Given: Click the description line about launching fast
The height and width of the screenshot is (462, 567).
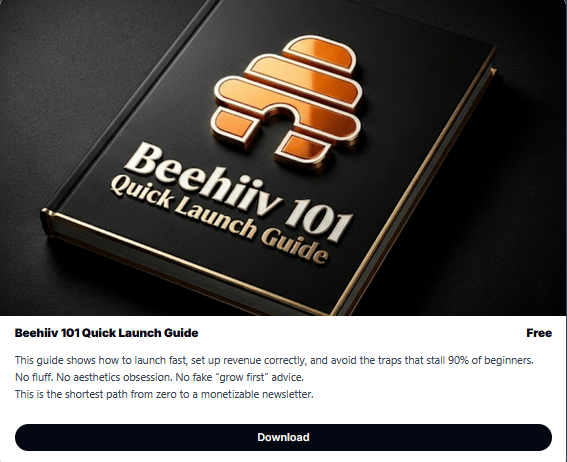Looking at the screenshot, I should point(274,360).
